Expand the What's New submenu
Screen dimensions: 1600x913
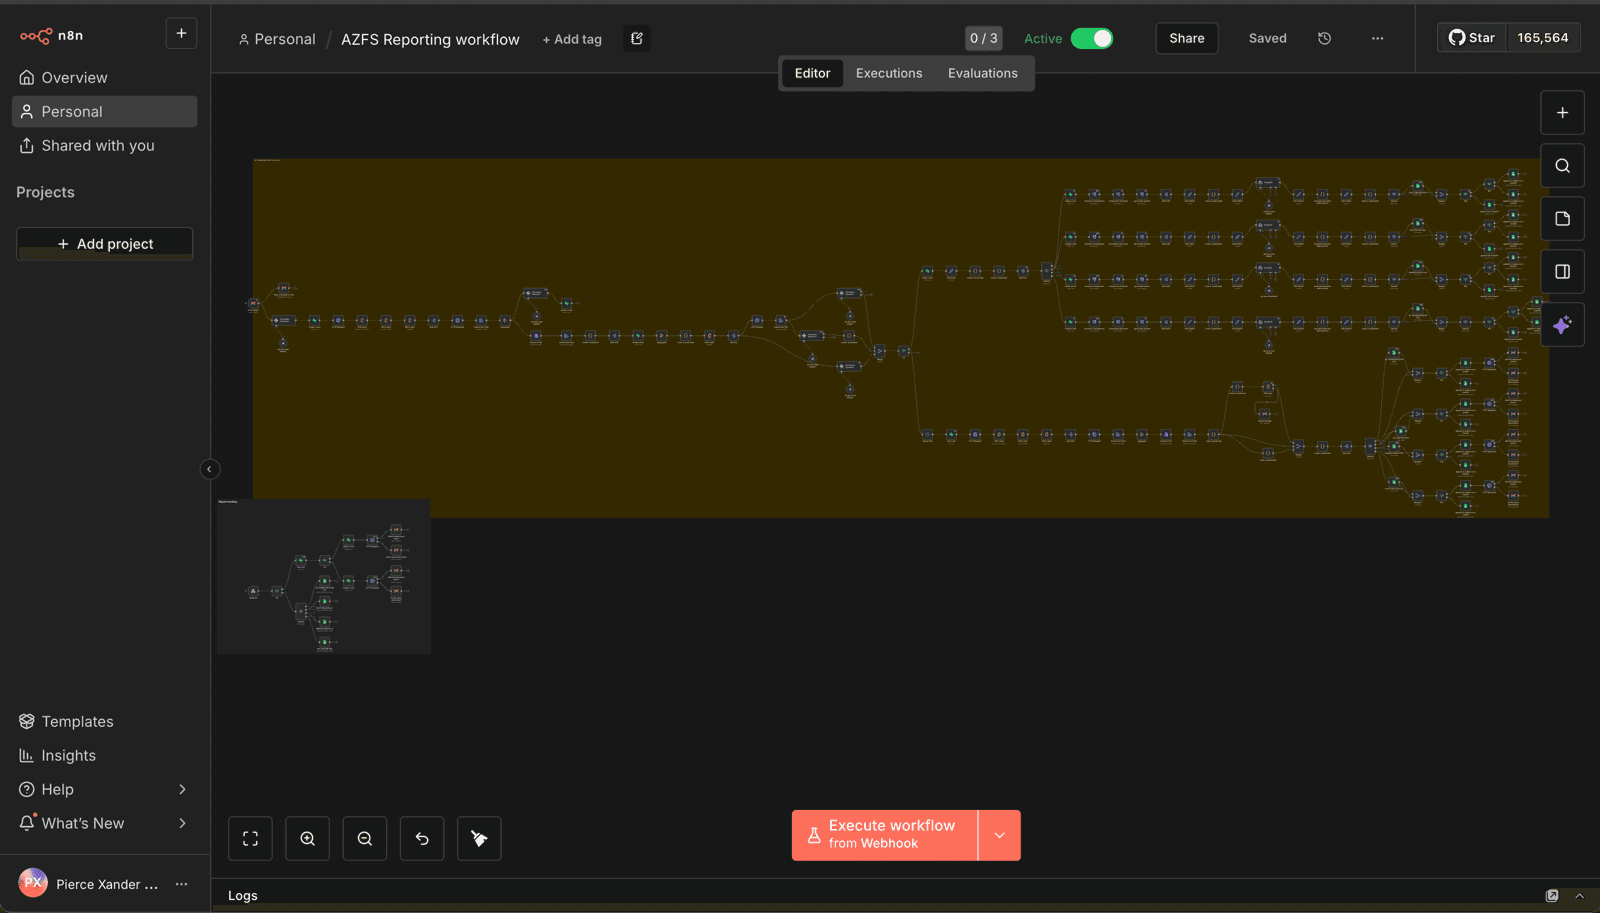pos(104,823)
